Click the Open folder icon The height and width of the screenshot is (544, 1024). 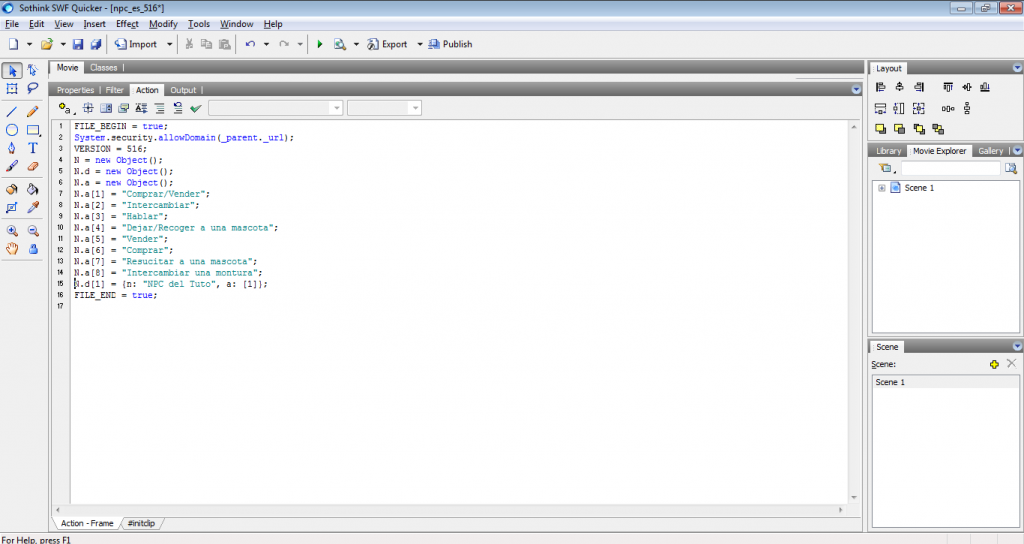coord(46,44)
